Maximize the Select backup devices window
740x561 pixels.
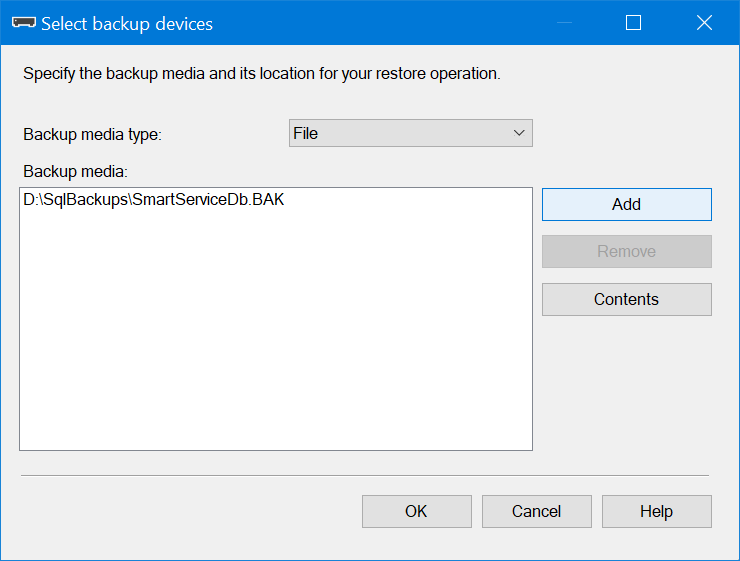tap(633, 23)
